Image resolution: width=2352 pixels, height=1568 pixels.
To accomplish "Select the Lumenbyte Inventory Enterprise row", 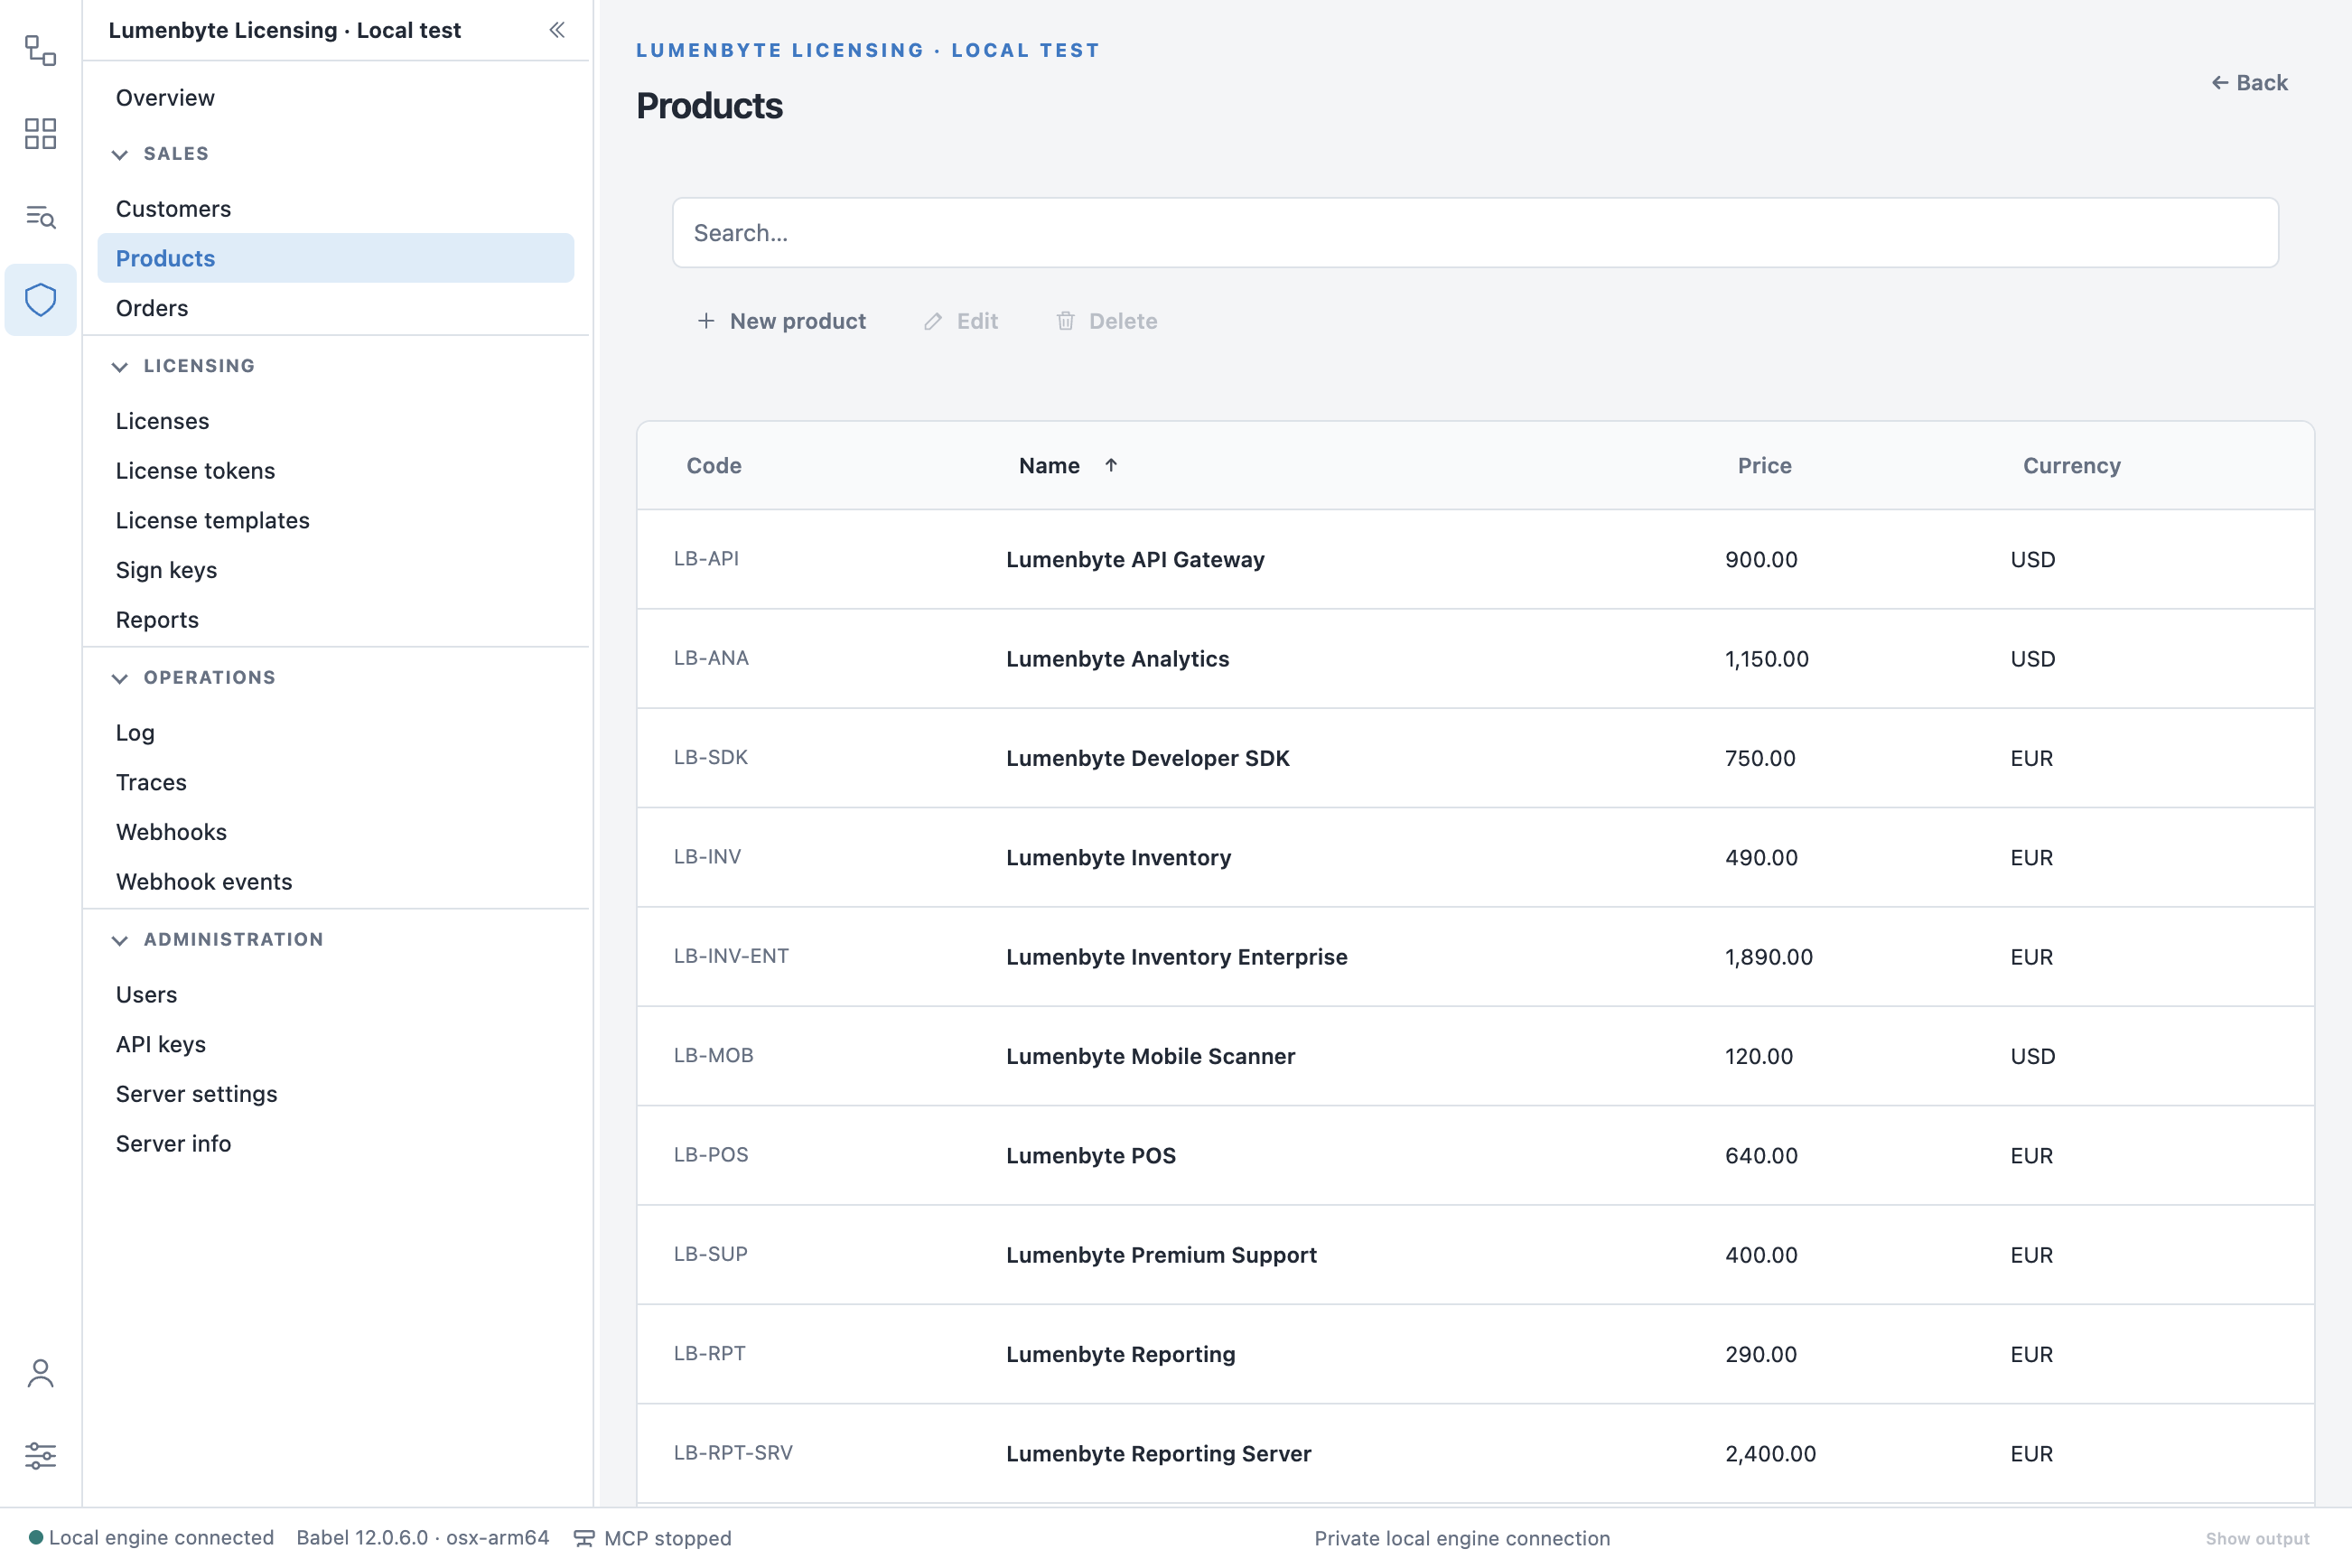I will tap(1475, 957).
